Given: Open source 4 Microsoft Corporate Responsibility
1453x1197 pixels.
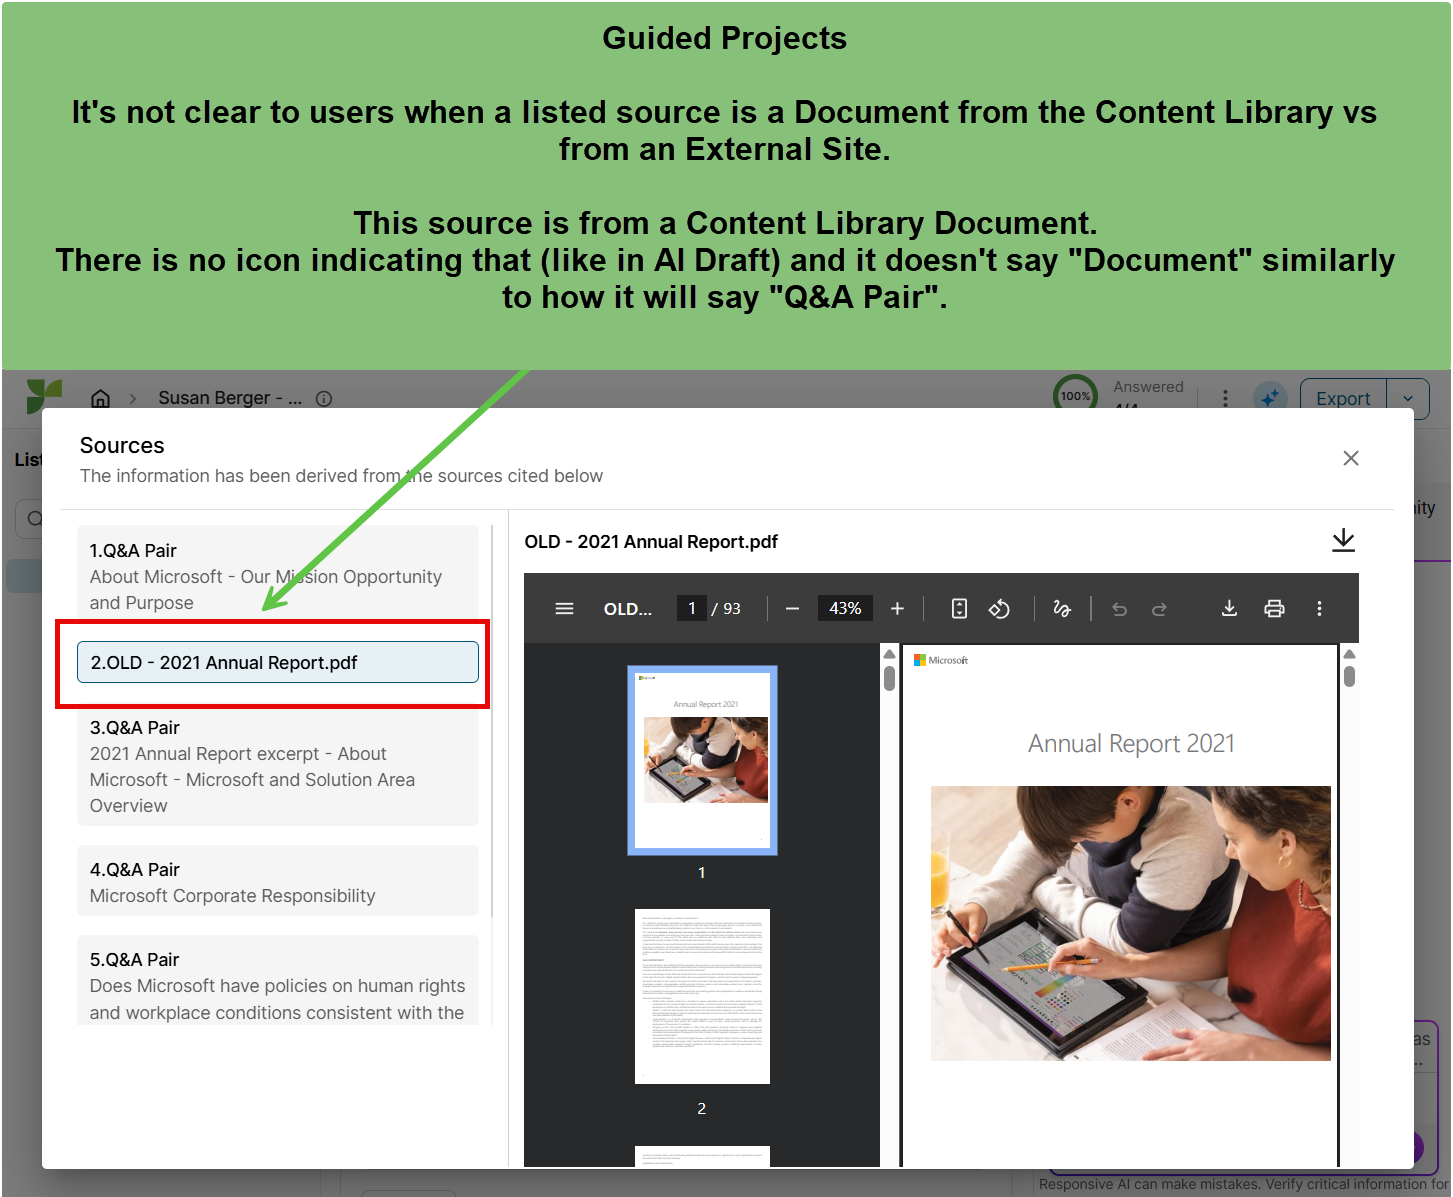Looking at the screenshot, I should coord(278,881).
